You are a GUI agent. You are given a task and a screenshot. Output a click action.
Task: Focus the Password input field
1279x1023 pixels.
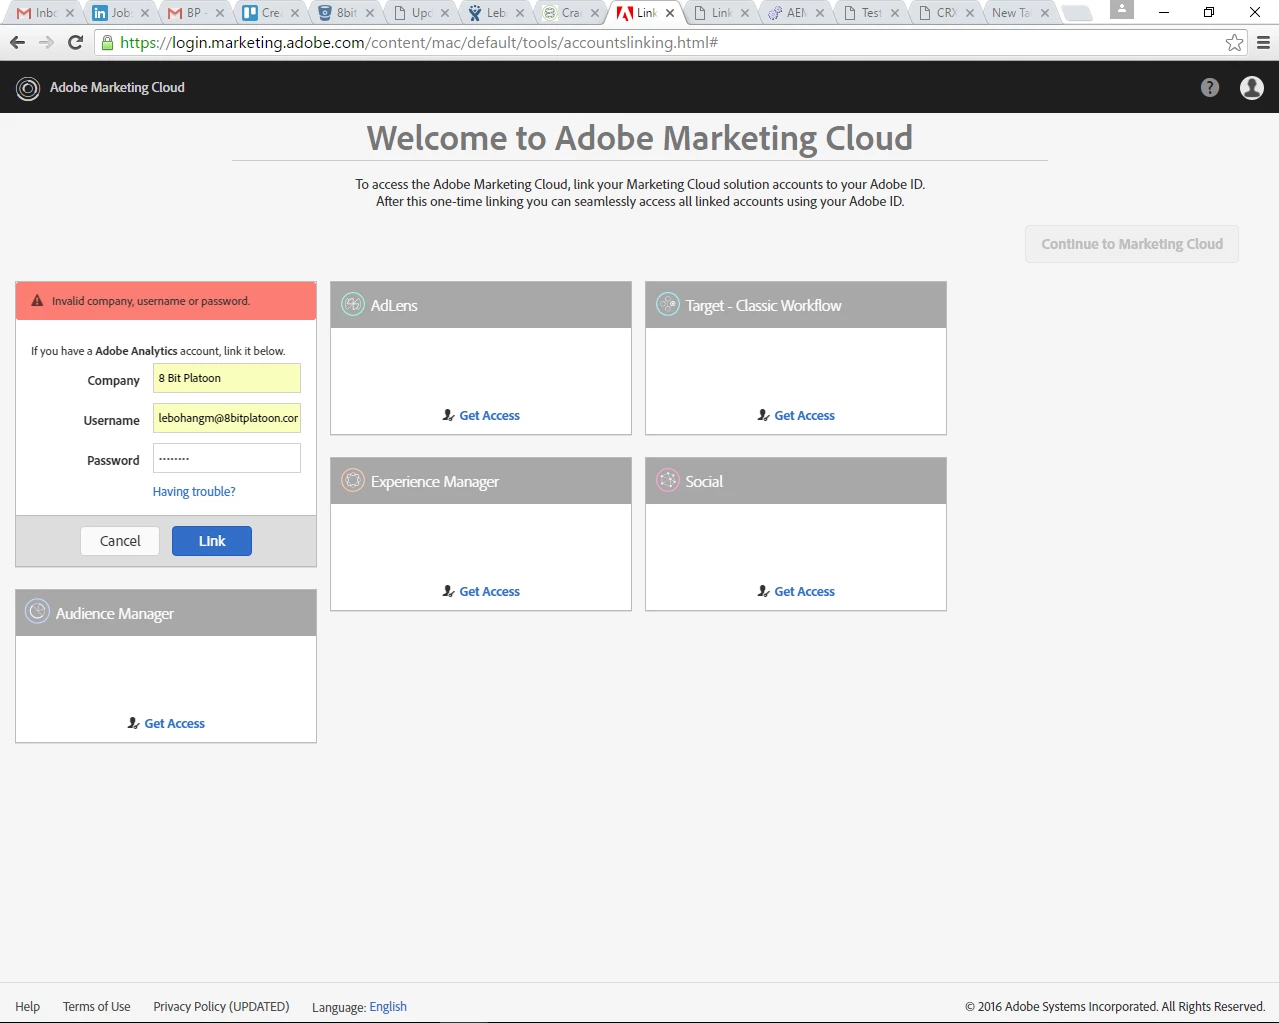[227, 458]
